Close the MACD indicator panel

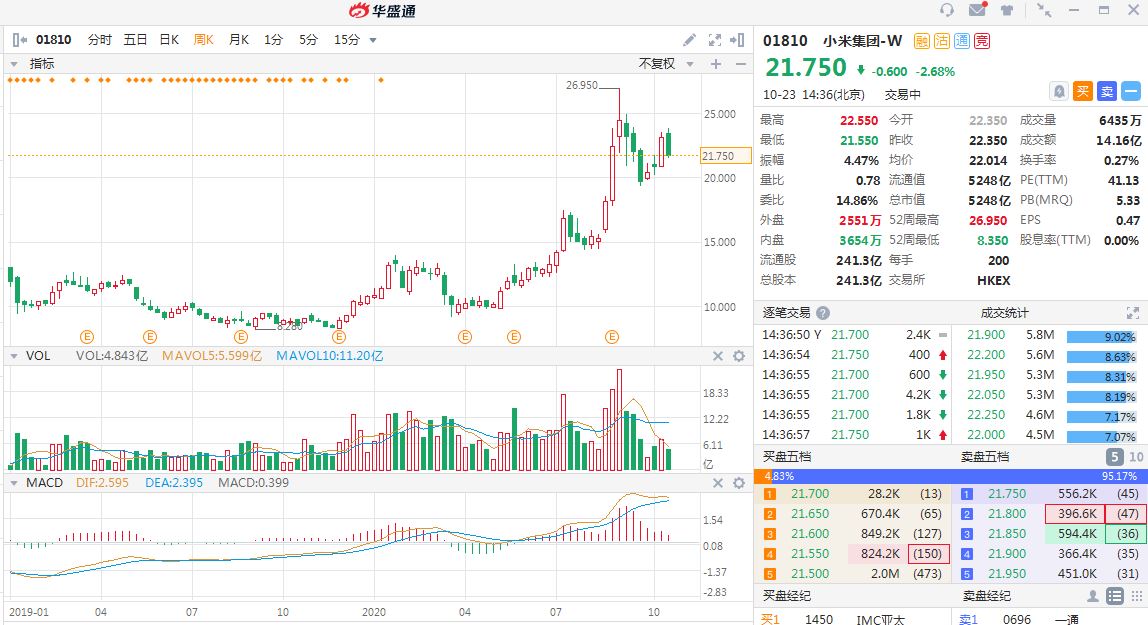(718, 483)
